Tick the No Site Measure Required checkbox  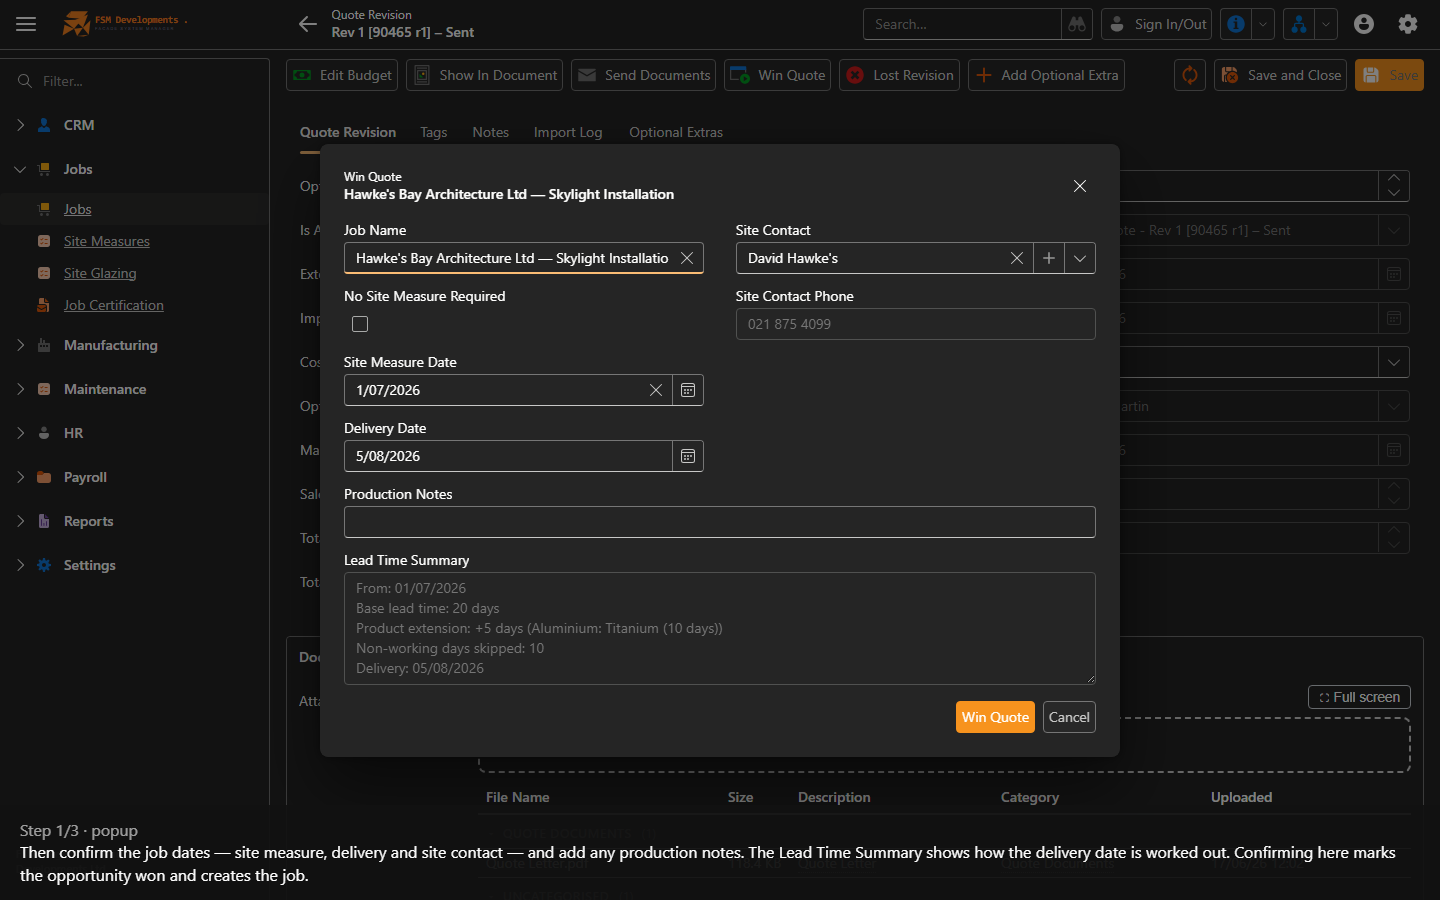tap(360, 324)
